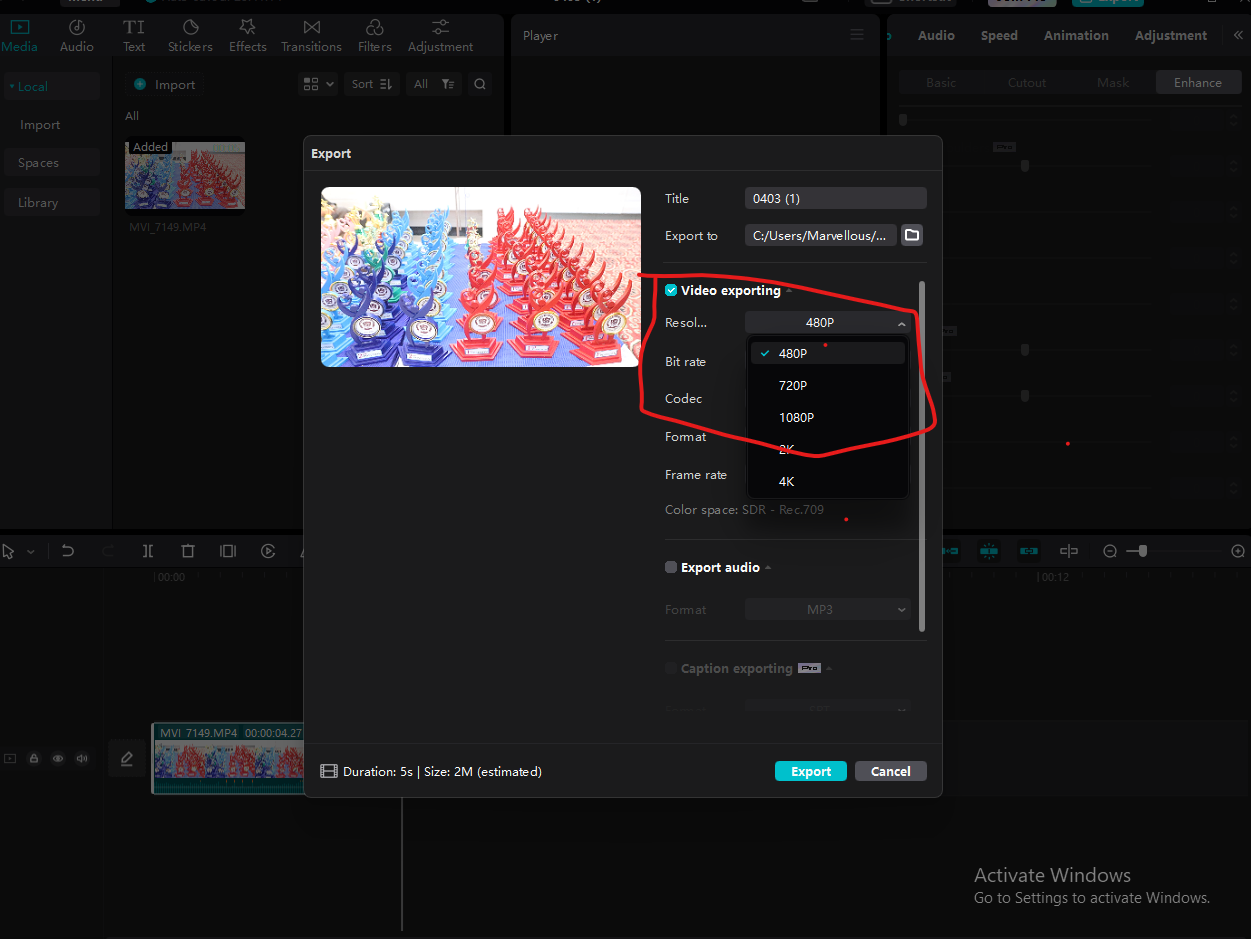
Task: Enable the Caption exporting option
Action: click(x=670, y=668)
